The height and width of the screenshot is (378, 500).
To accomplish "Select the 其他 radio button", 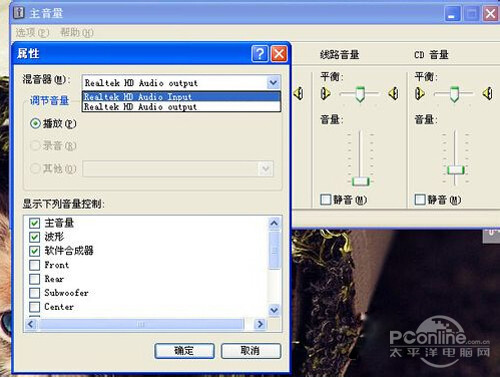I will (35, 168).
